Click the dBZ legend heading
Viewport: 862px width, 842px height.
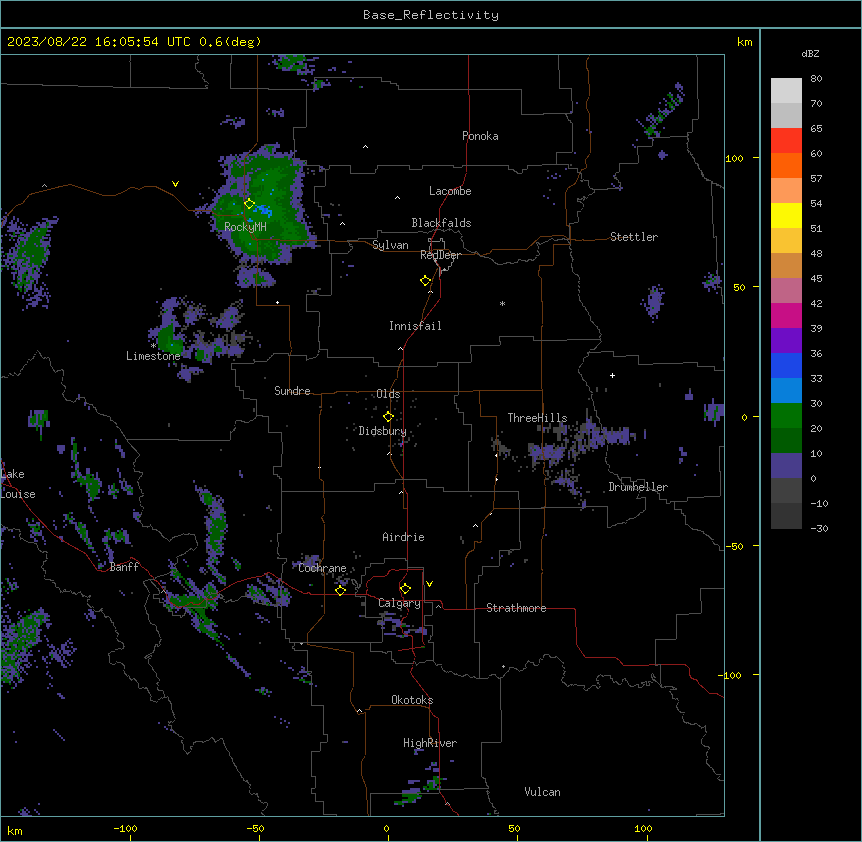pyautogui.click(x=810, y=54)
